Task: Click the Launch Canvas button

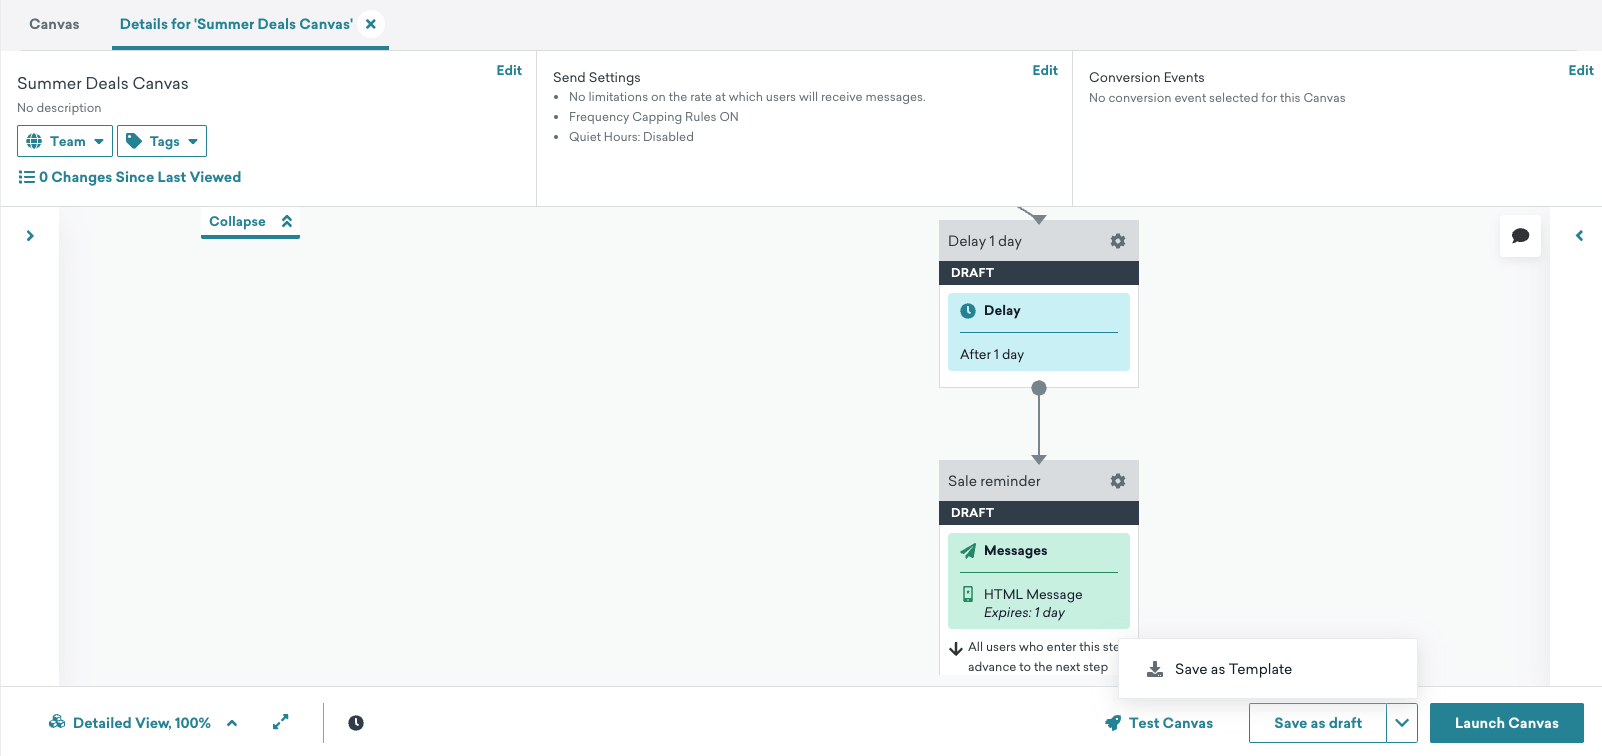Action: pyautogui.click(x=1506, y=723)
